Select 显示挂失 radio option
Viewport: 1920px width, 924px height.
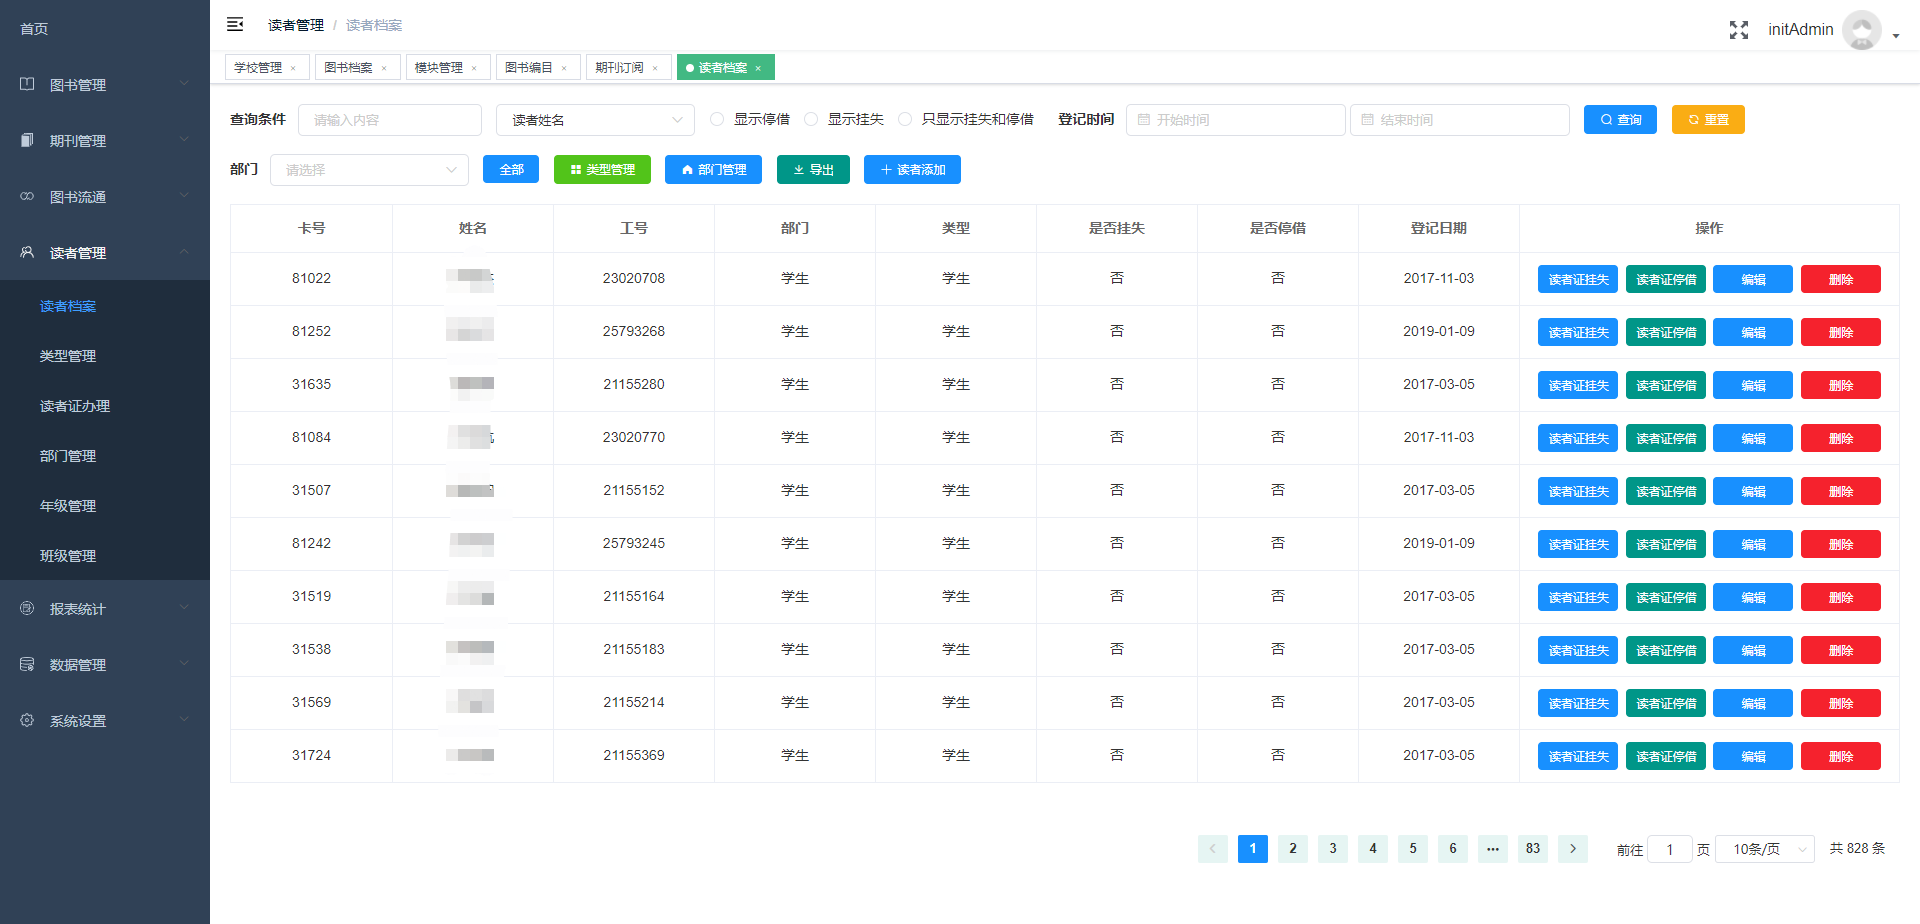pos(811,119)
